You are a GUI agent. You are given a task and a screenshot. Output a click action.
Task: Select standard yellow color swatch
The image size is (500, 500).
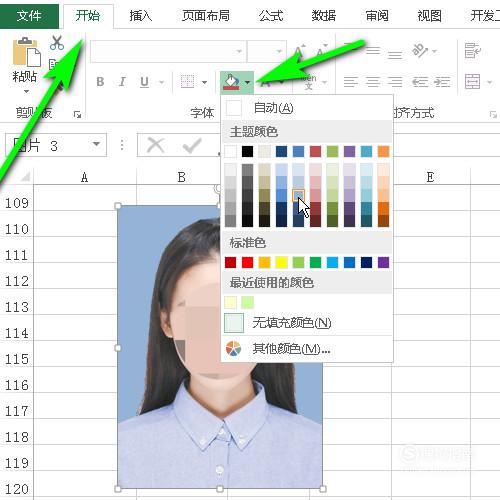coord(281,262)
